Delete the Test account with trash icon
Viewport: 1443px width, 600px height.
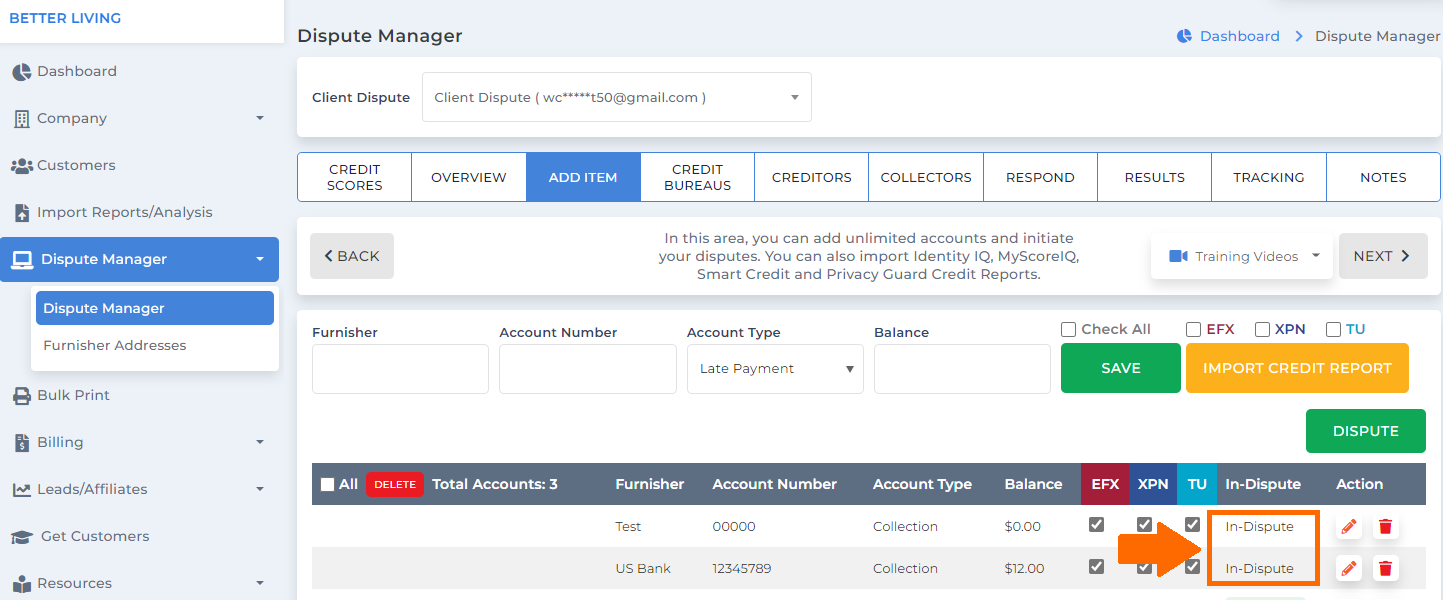[x=1385, y=527]
